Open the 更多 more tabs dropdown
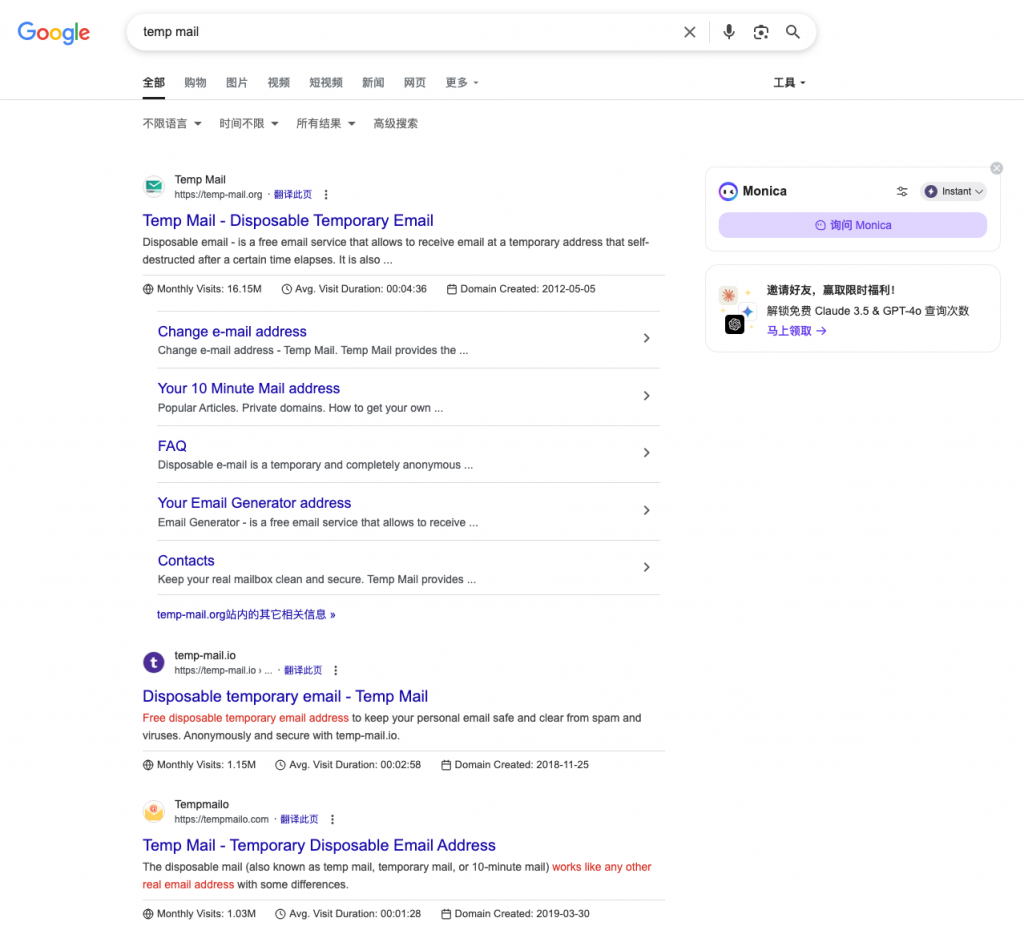This screenshot has height=938, width=1024. click(x=462, y=83)
